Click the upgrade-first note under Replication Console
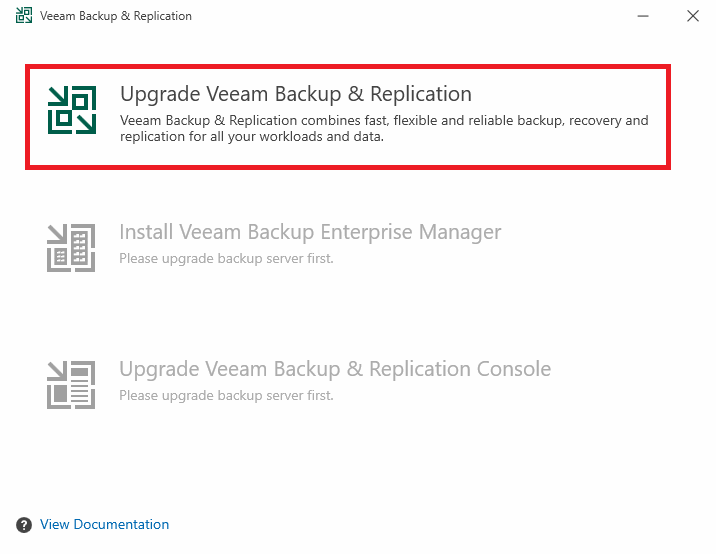 click(226, 396)
